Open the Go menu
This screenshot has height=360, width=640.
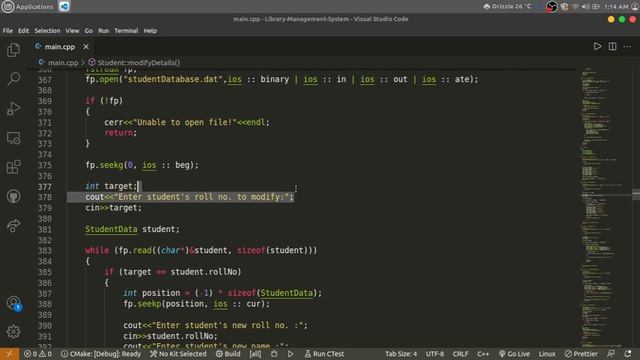pyautogui.click(x=89, y=31)
